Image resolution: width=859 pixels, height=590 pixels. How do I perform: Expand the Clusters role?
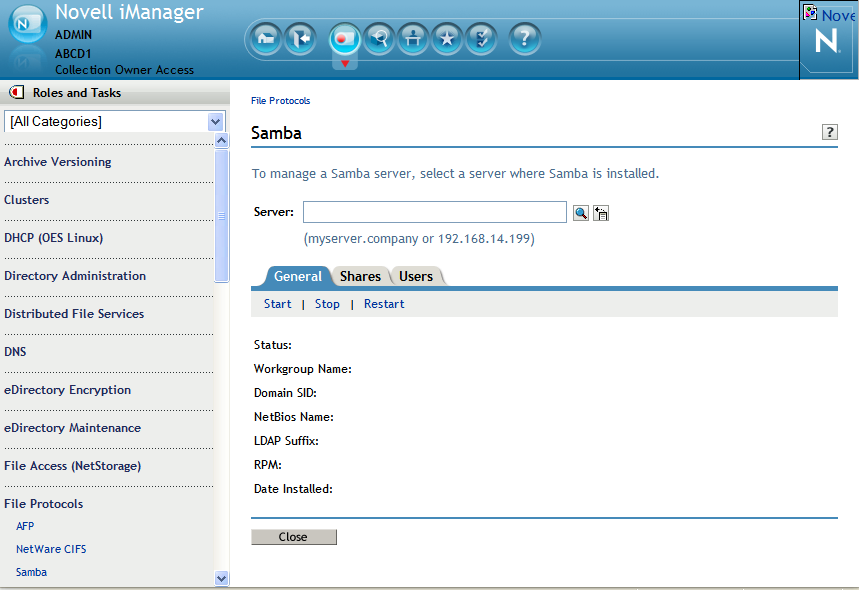26,200
